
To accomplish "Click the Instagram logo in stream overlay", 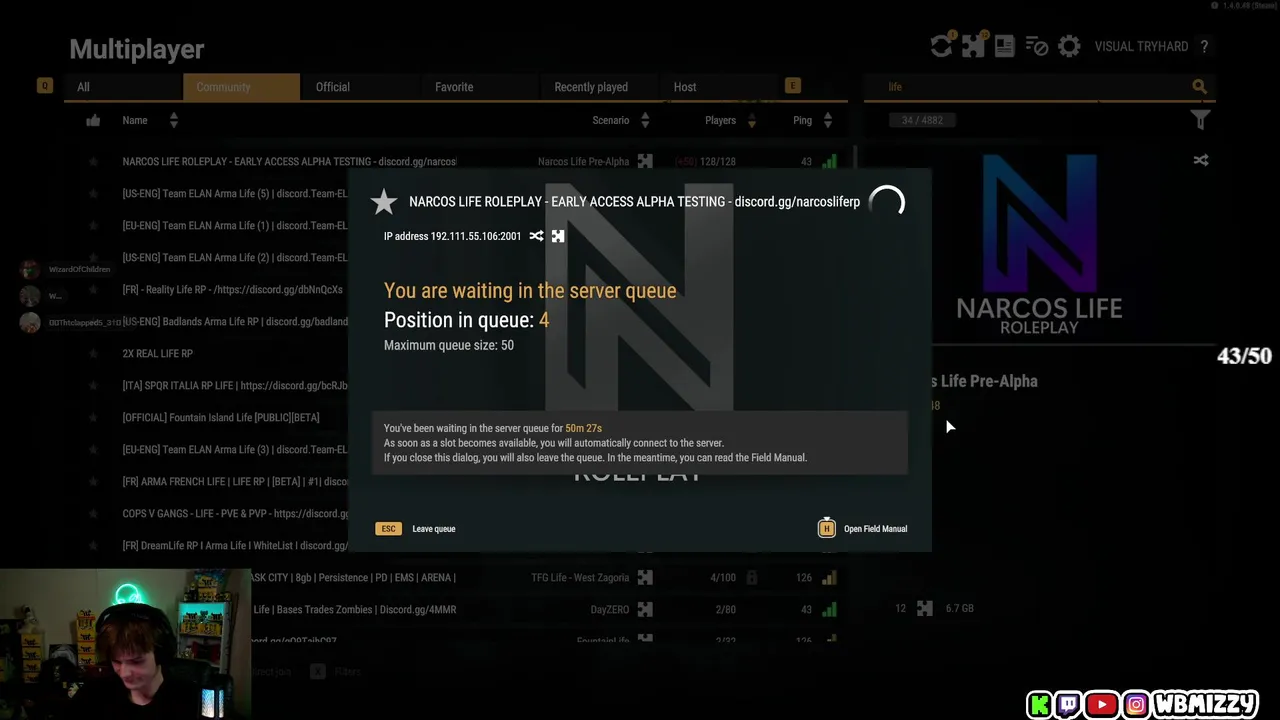I will (x=1136, y=705).
